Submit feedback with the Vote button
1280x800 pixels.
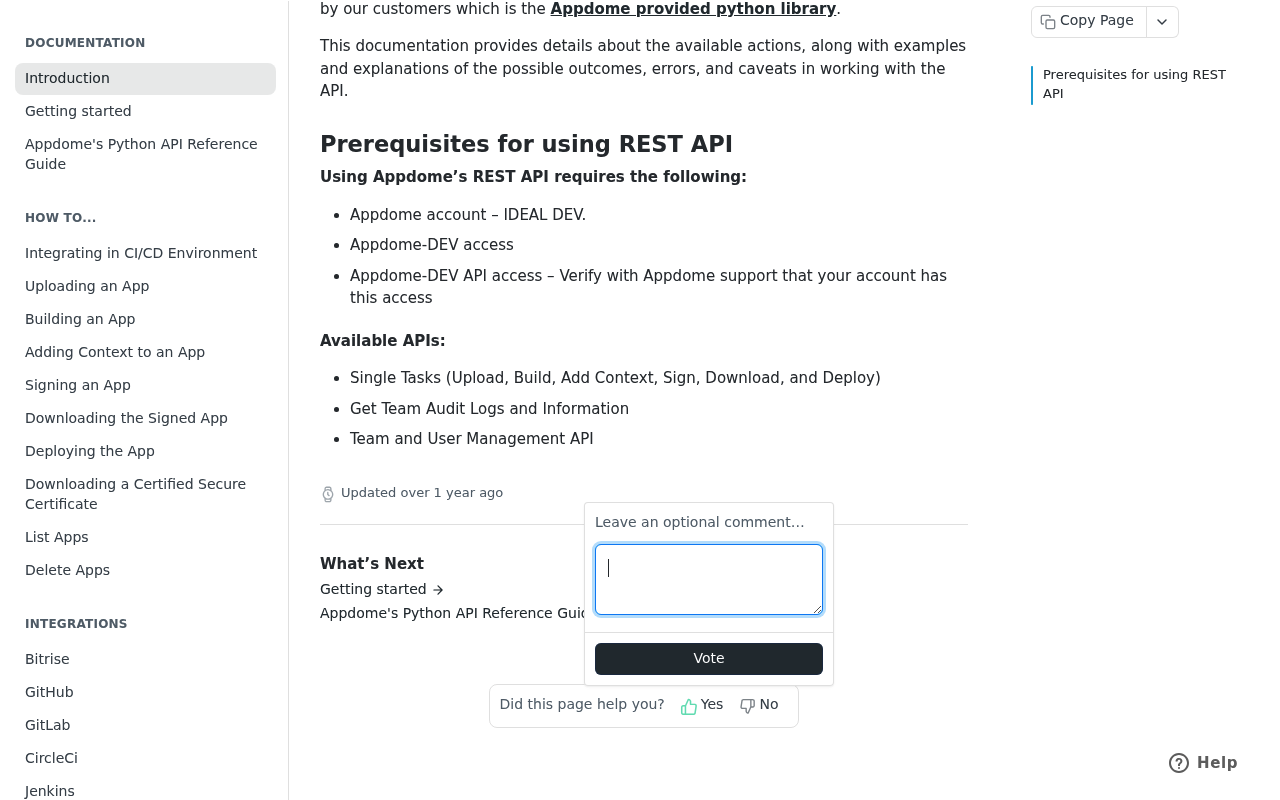(709, 659)
